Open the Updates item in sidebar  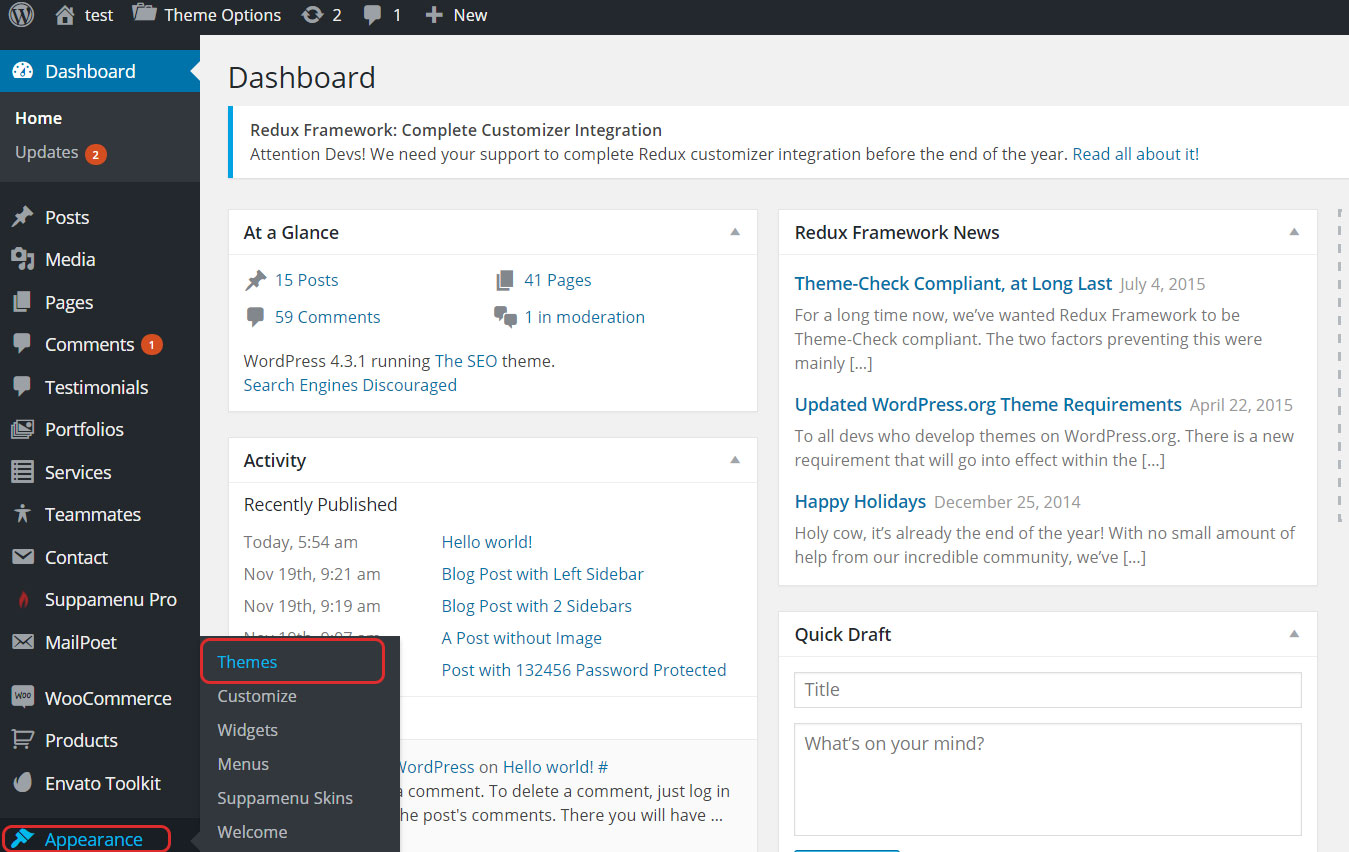tap(46, 152)
